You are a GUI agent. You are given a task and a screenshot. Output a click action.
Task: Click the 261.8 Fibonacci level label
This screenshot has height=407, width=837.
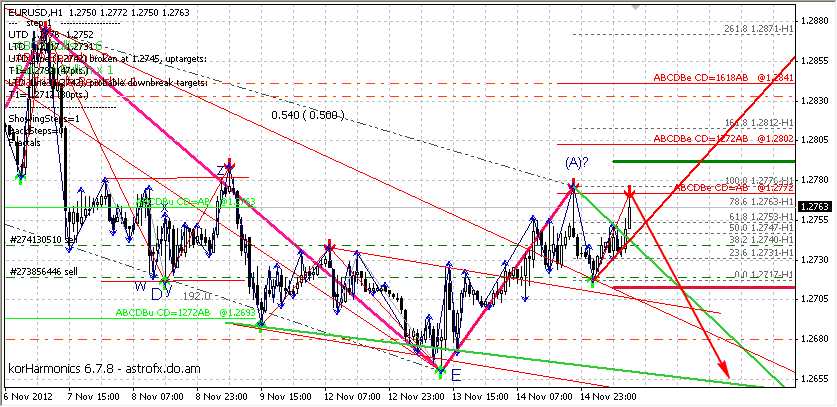point(759,30)
